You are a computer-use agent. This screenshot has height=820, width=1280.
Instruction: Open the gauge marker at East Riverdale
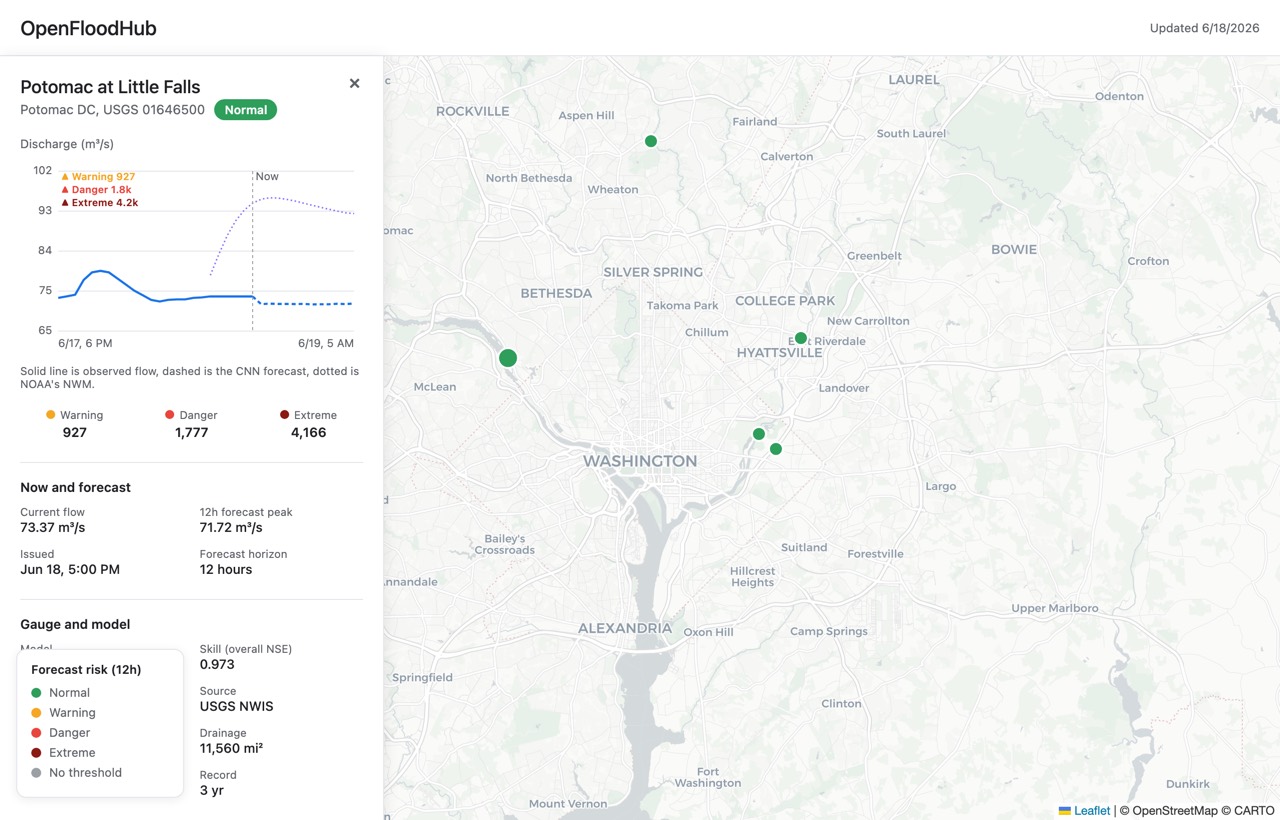click(801, 338)
